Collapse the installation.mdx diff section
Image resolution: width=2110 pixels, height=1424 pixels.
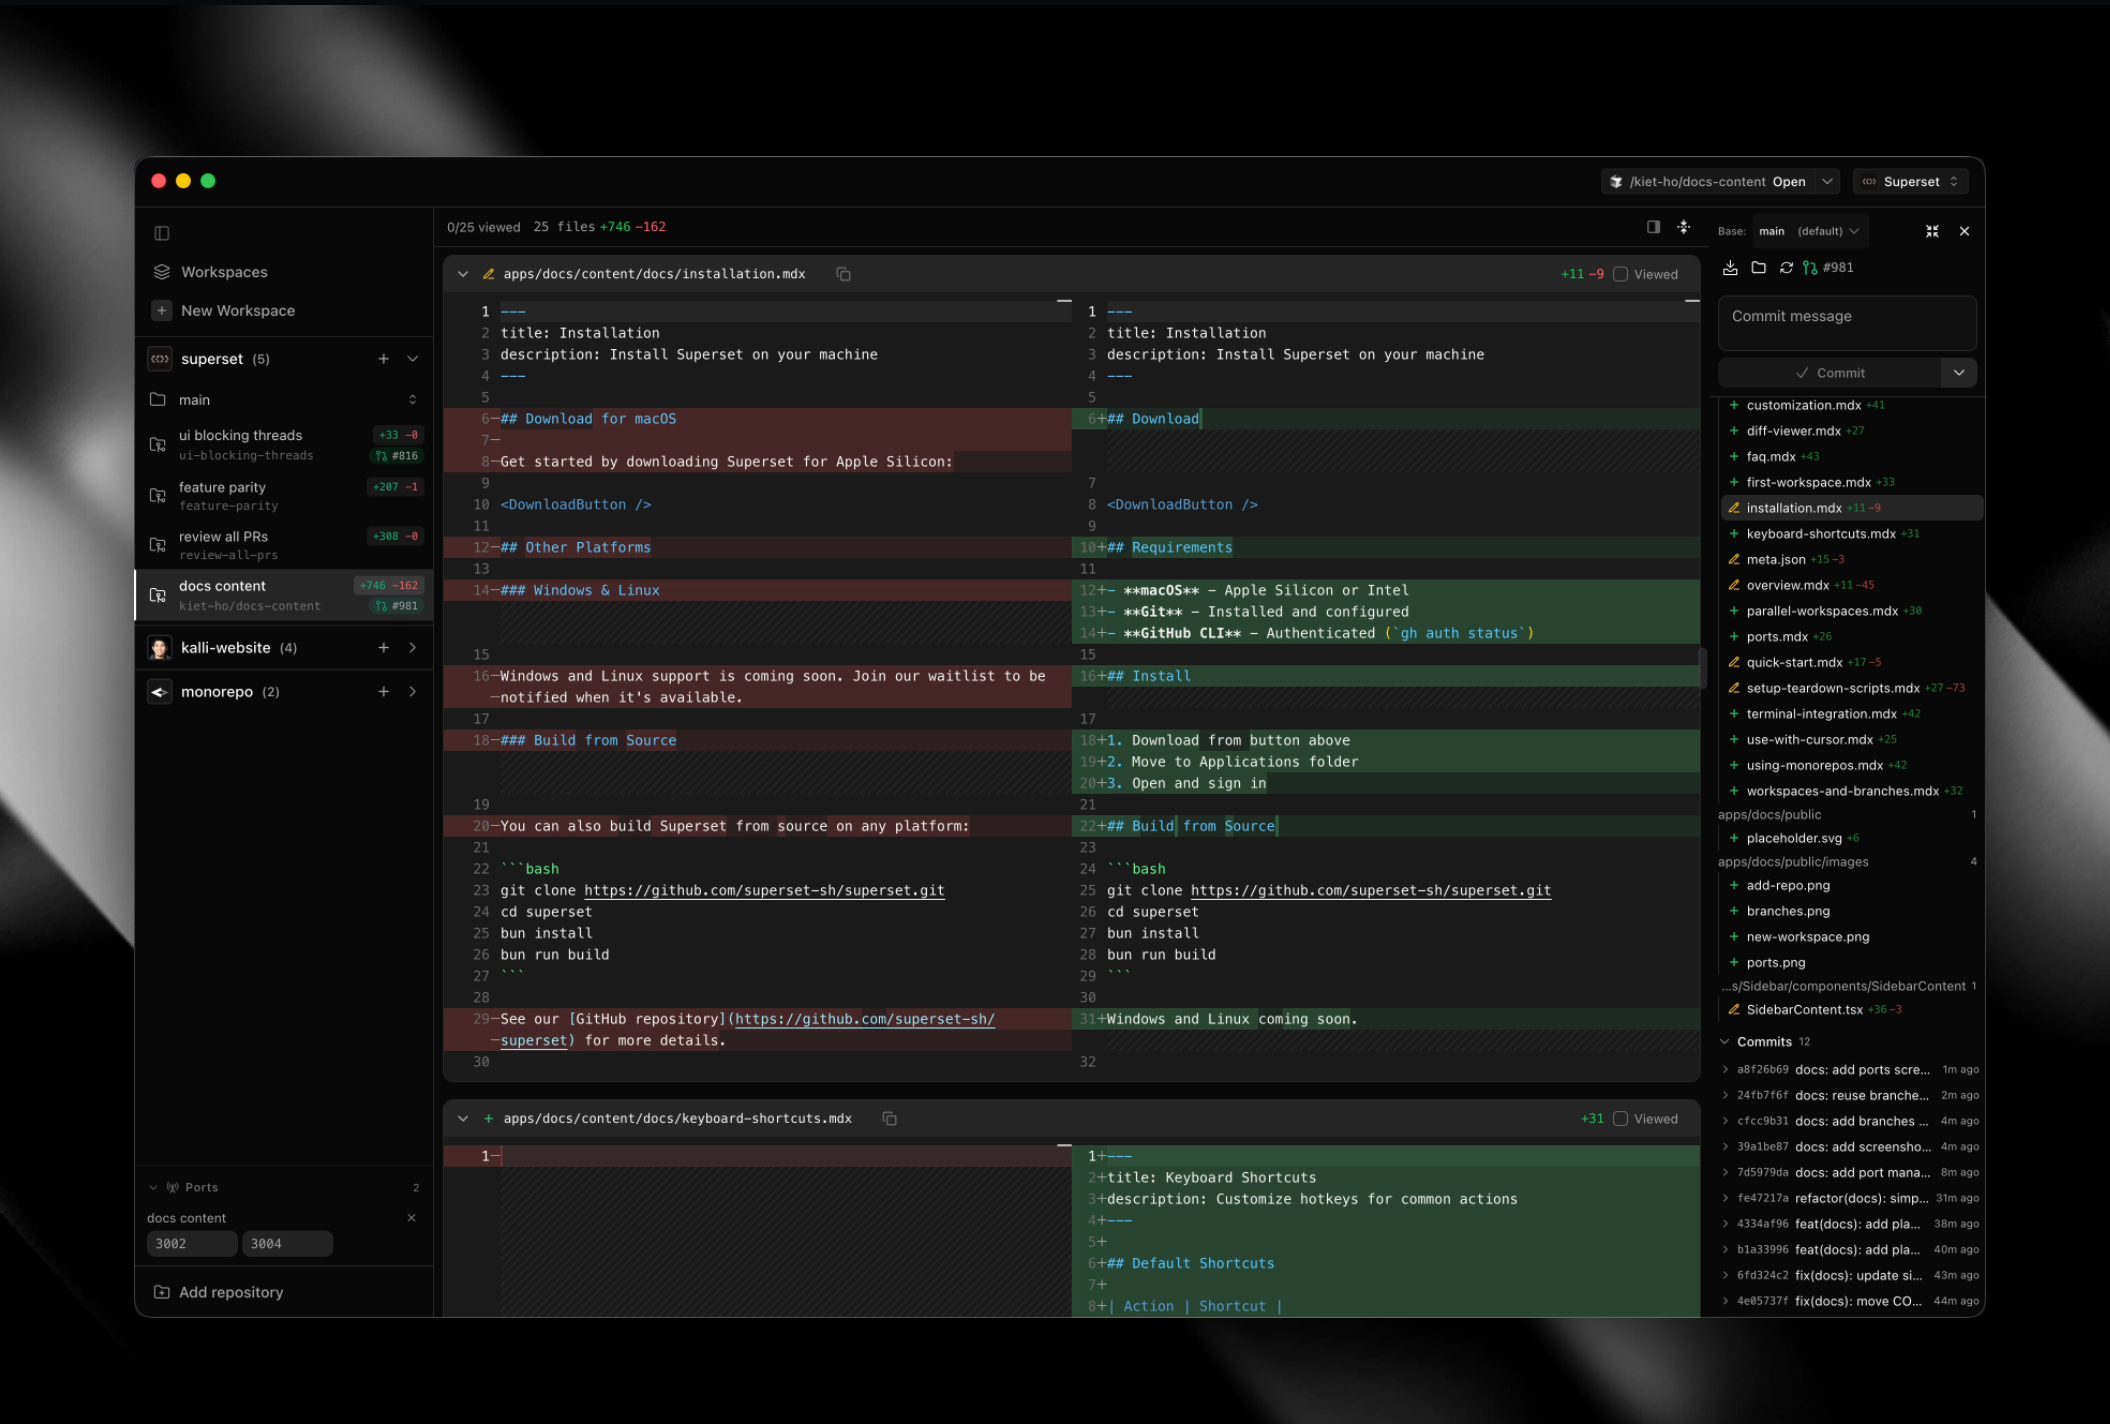pyautogui.click(x=463, y=274)
